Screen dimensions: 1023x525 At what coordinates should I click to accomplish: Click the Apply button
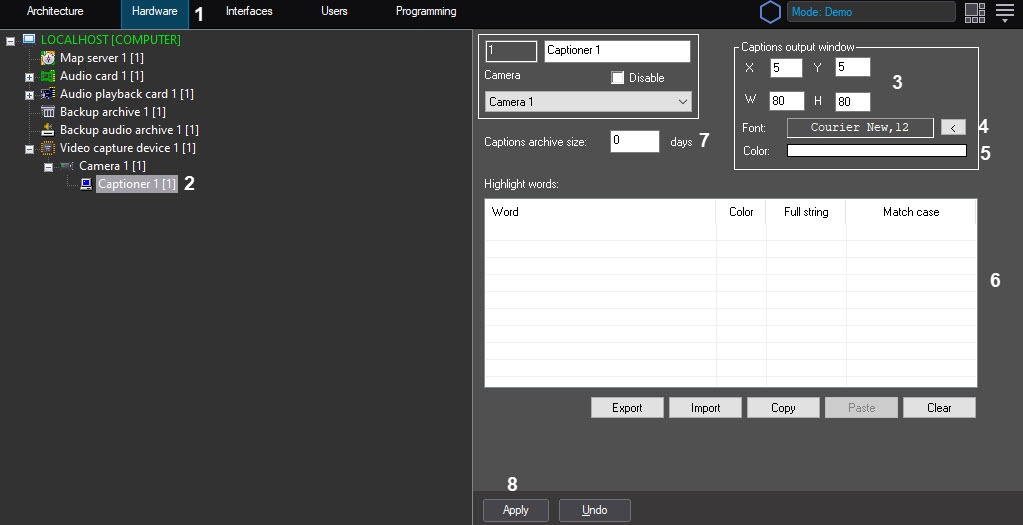(515, 510)
